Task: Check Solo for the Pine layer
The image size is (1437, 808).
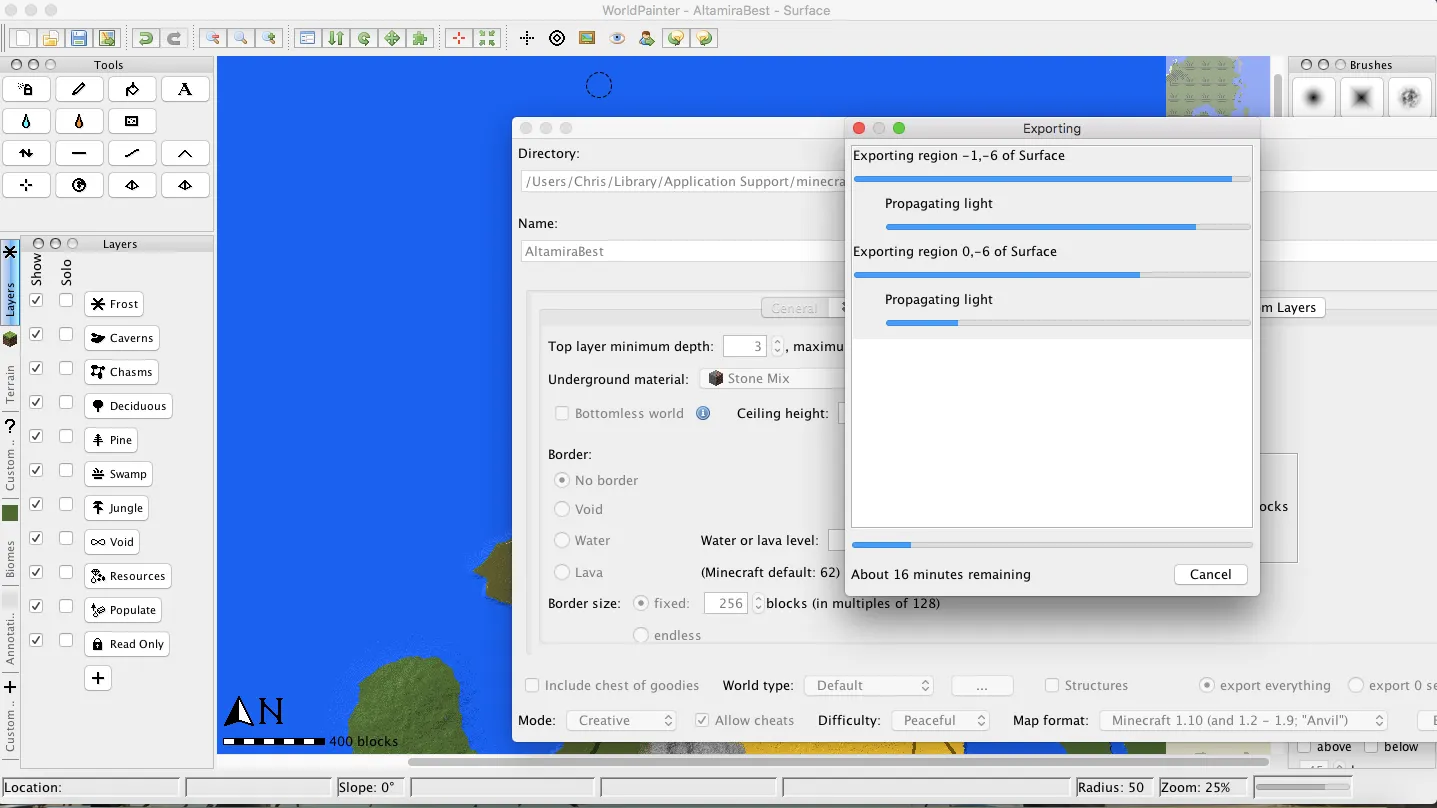Action: 66,436
